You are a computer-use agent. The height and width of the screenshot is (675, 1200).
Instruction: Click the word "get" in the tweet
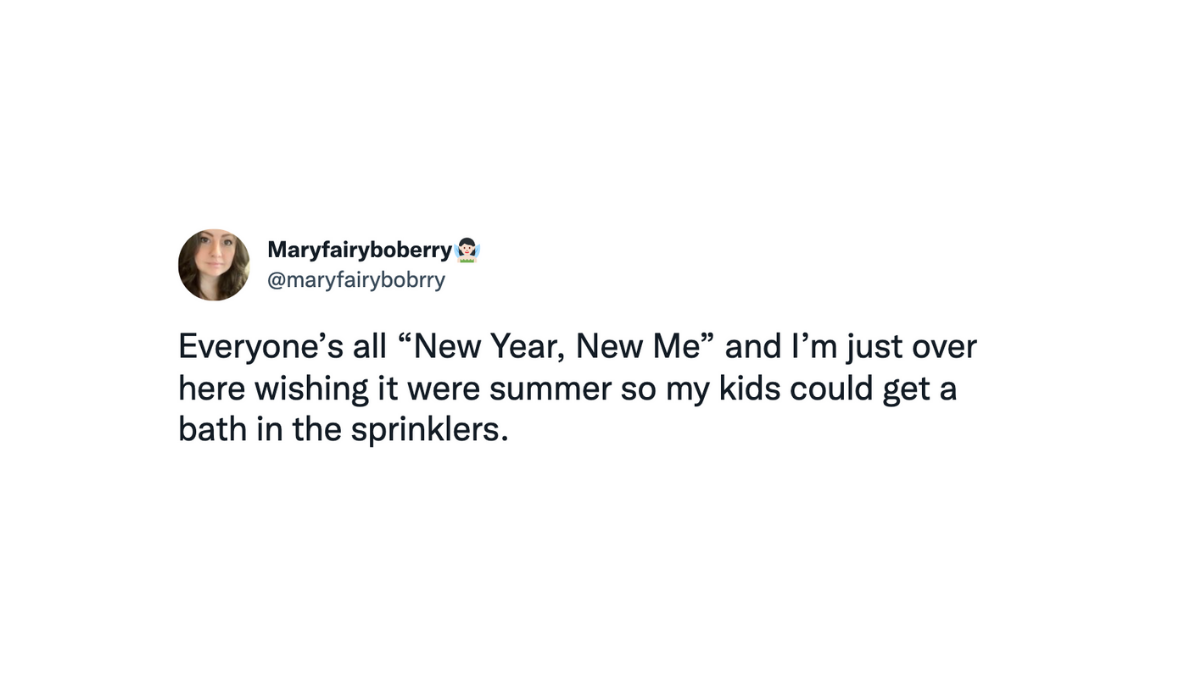point(908,389)
